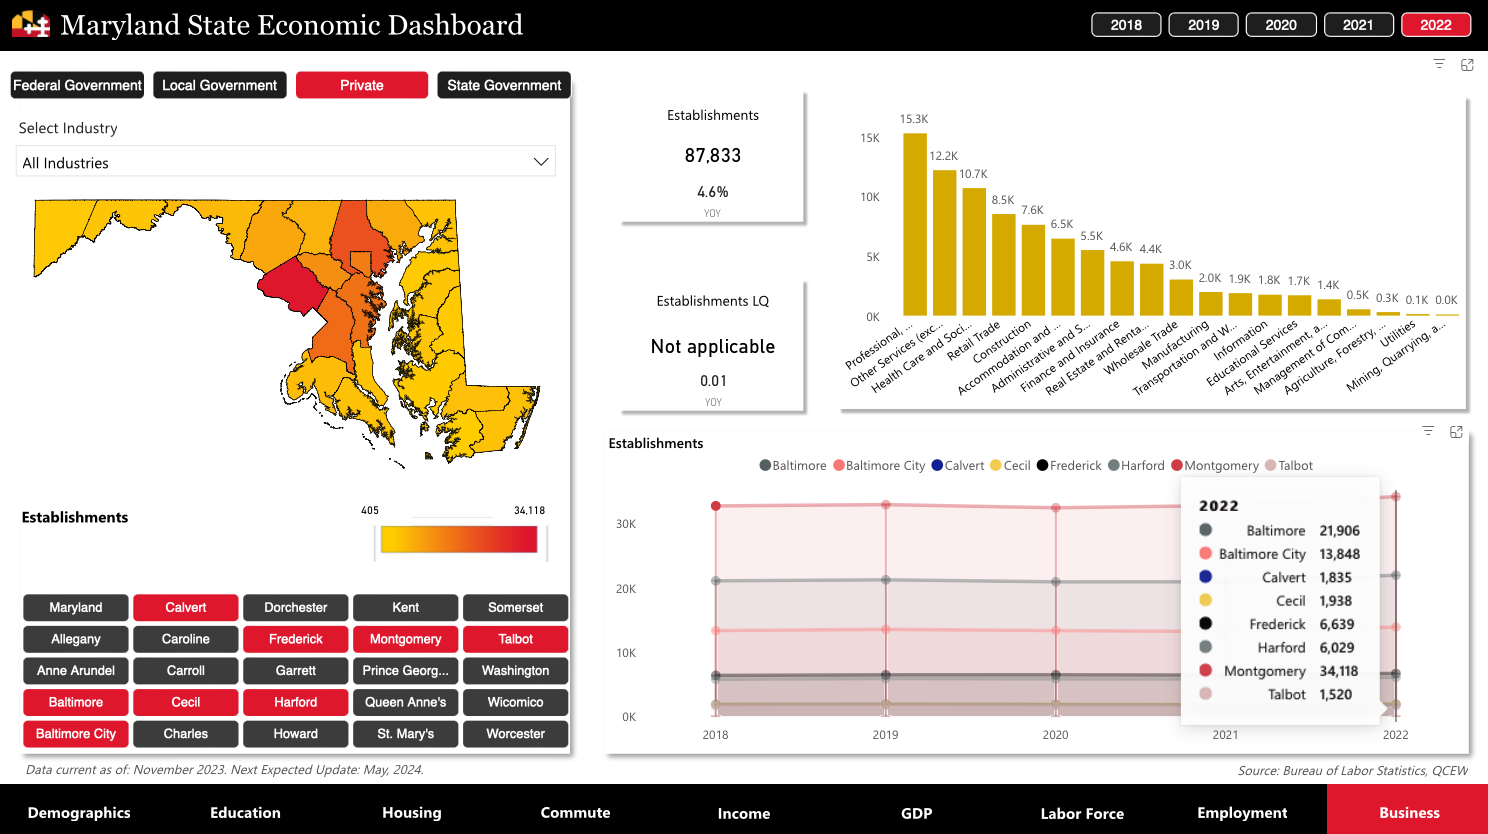Go to the GDP tab

(x=916, y=813)
